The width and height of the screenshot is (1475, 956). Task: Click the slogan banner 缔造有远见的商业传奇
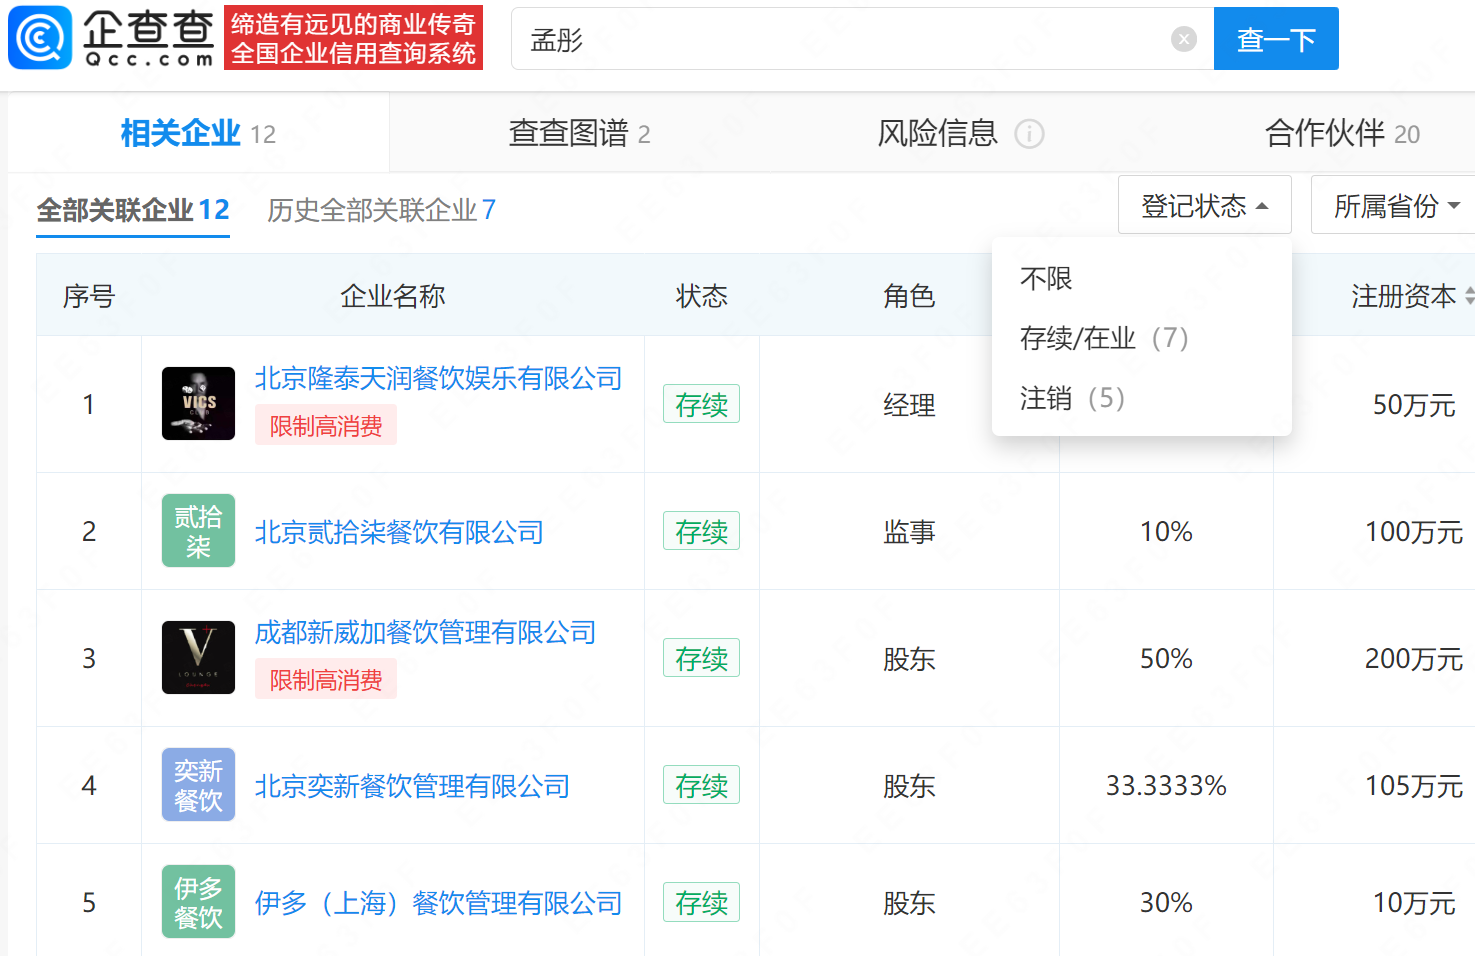tap(353, 38)
